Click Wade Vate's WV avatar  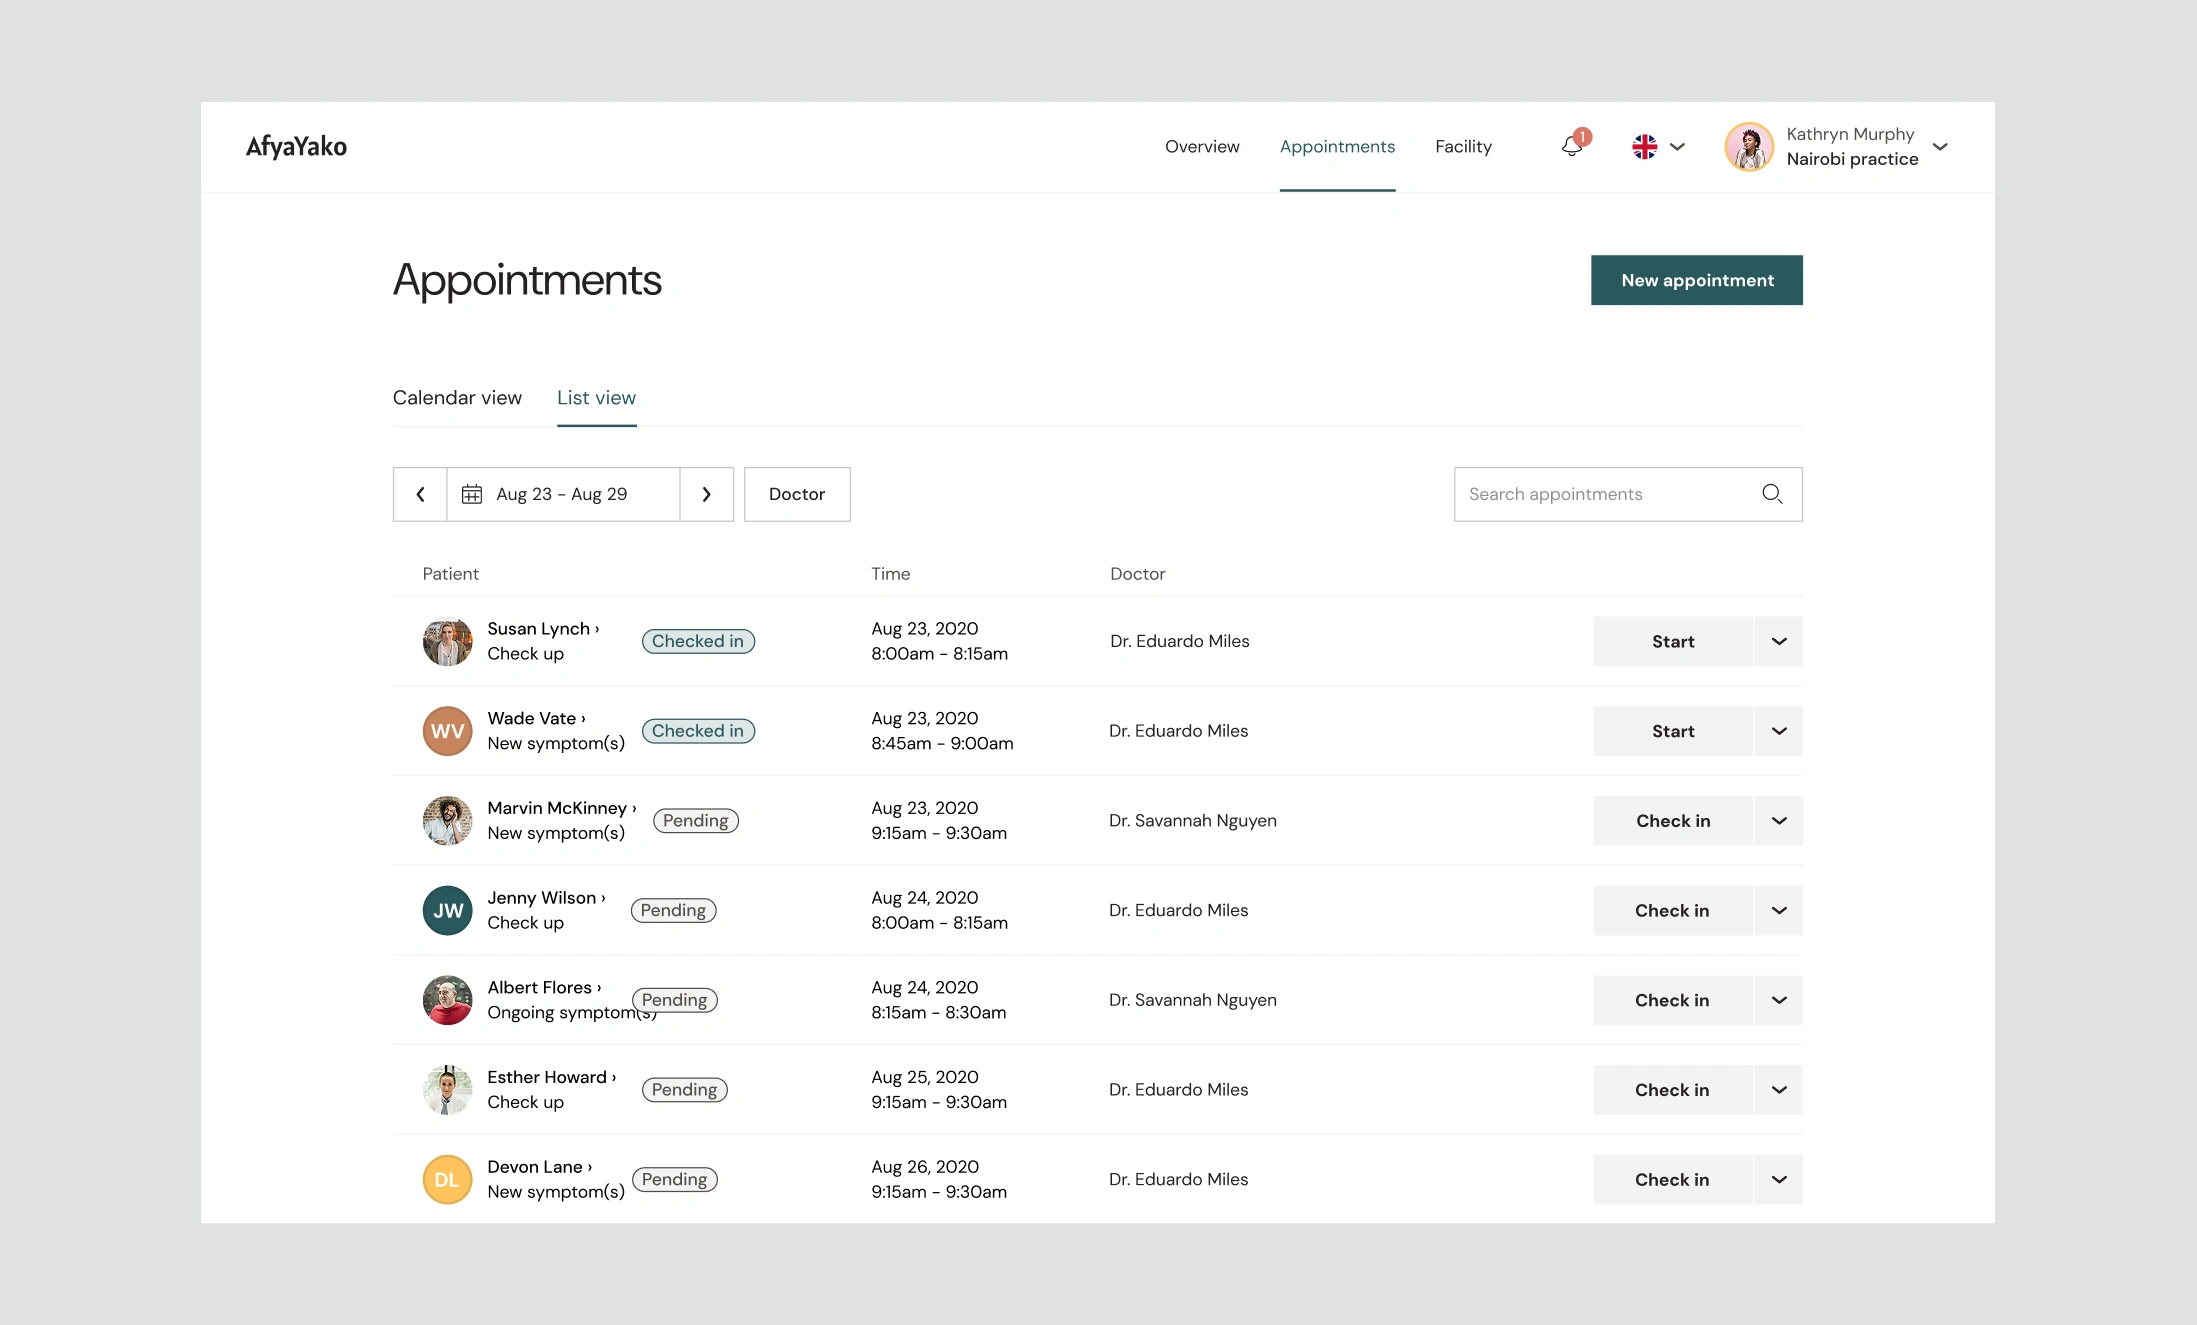[x=447, y=731]
